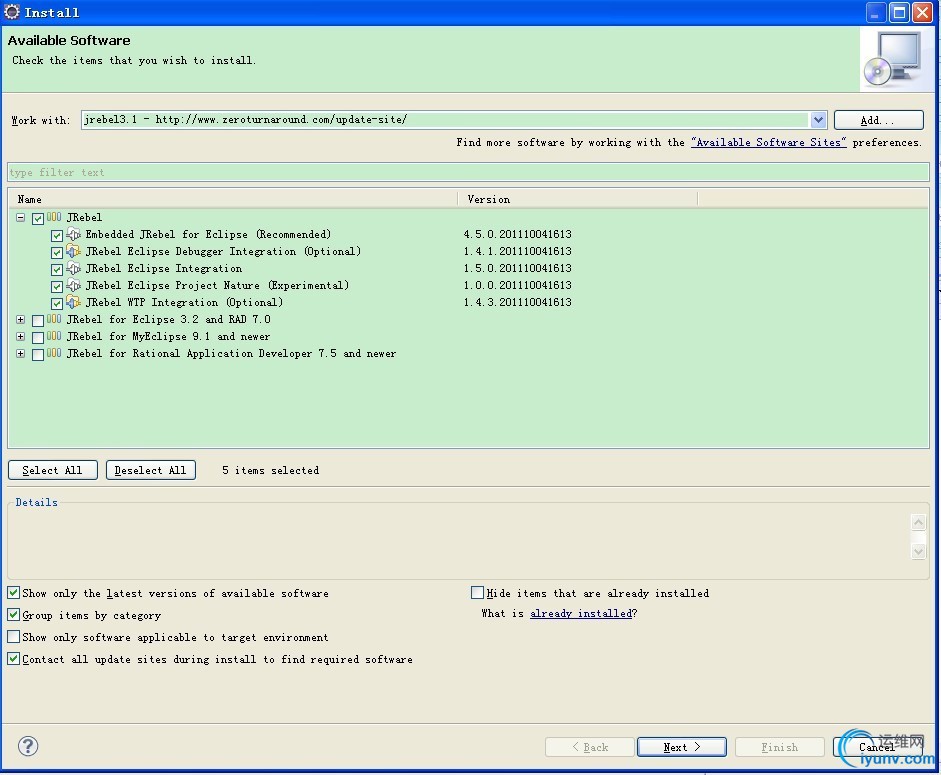The height and width of the screenshot is (775, 941).
Task: Click Details scrollbar down arrow
Action: point(918,550)
